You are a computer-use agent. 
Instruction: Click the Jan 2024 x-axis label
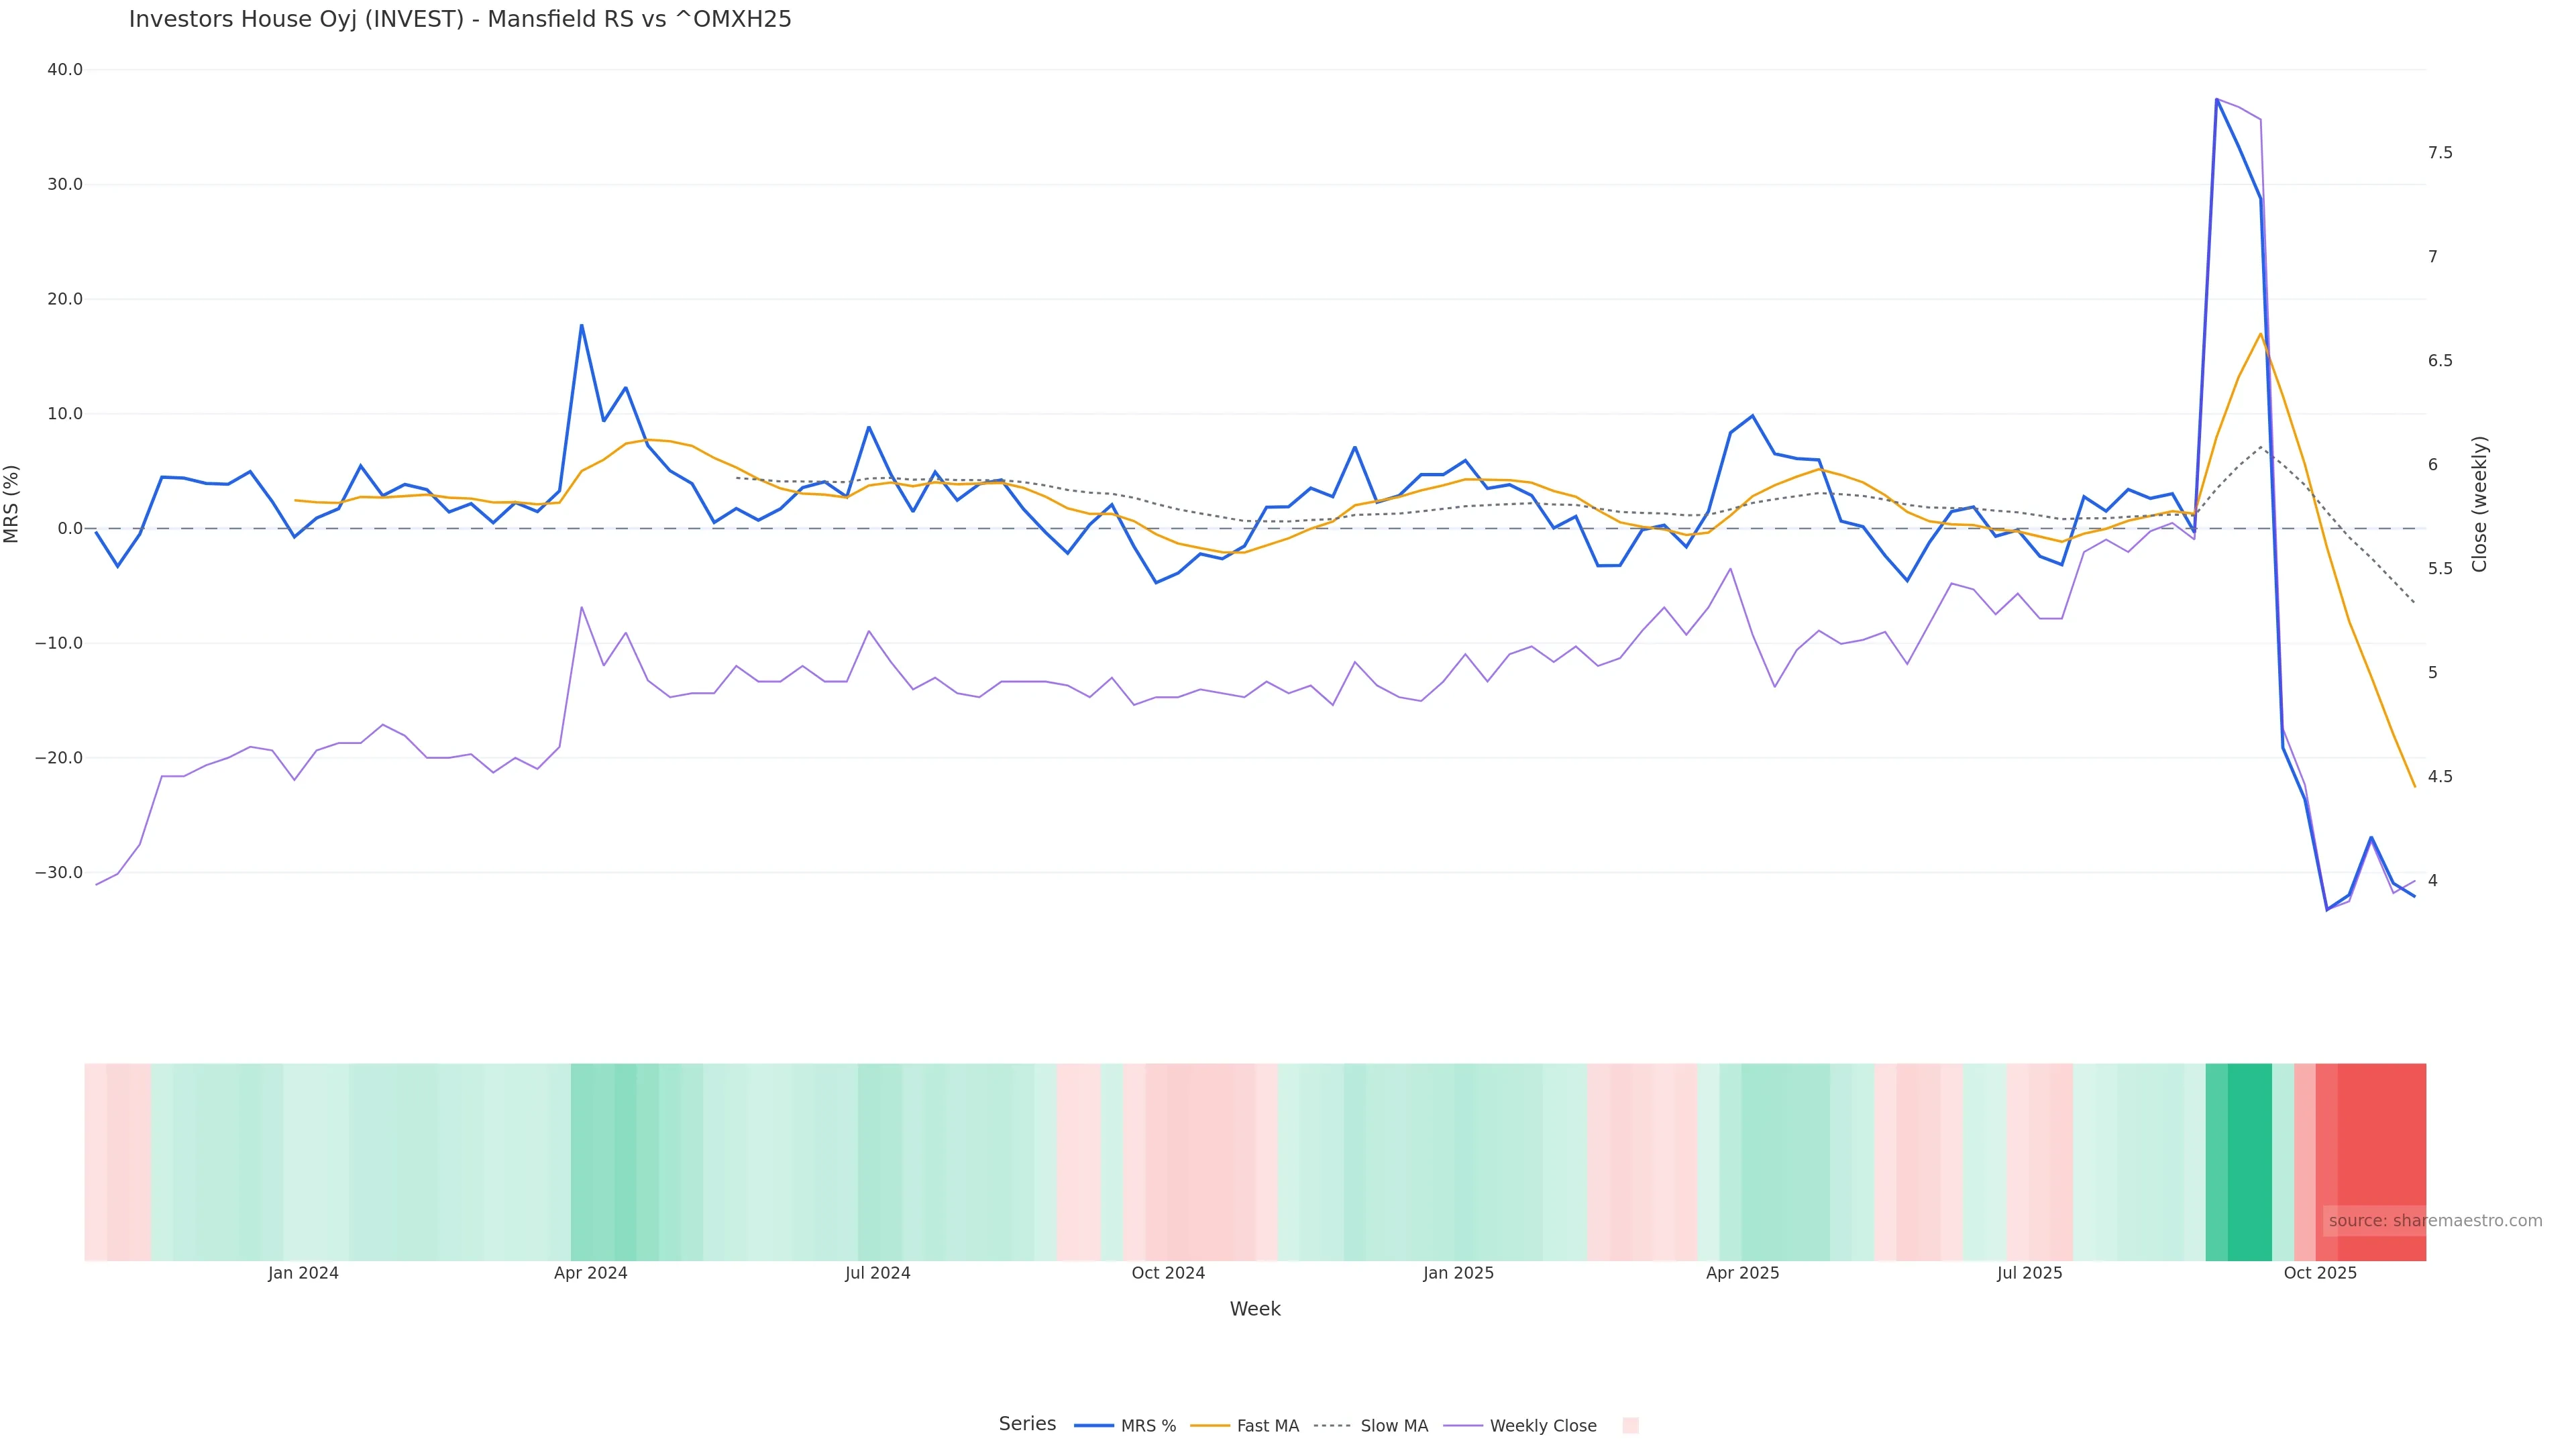click(x=303, y=1273)
